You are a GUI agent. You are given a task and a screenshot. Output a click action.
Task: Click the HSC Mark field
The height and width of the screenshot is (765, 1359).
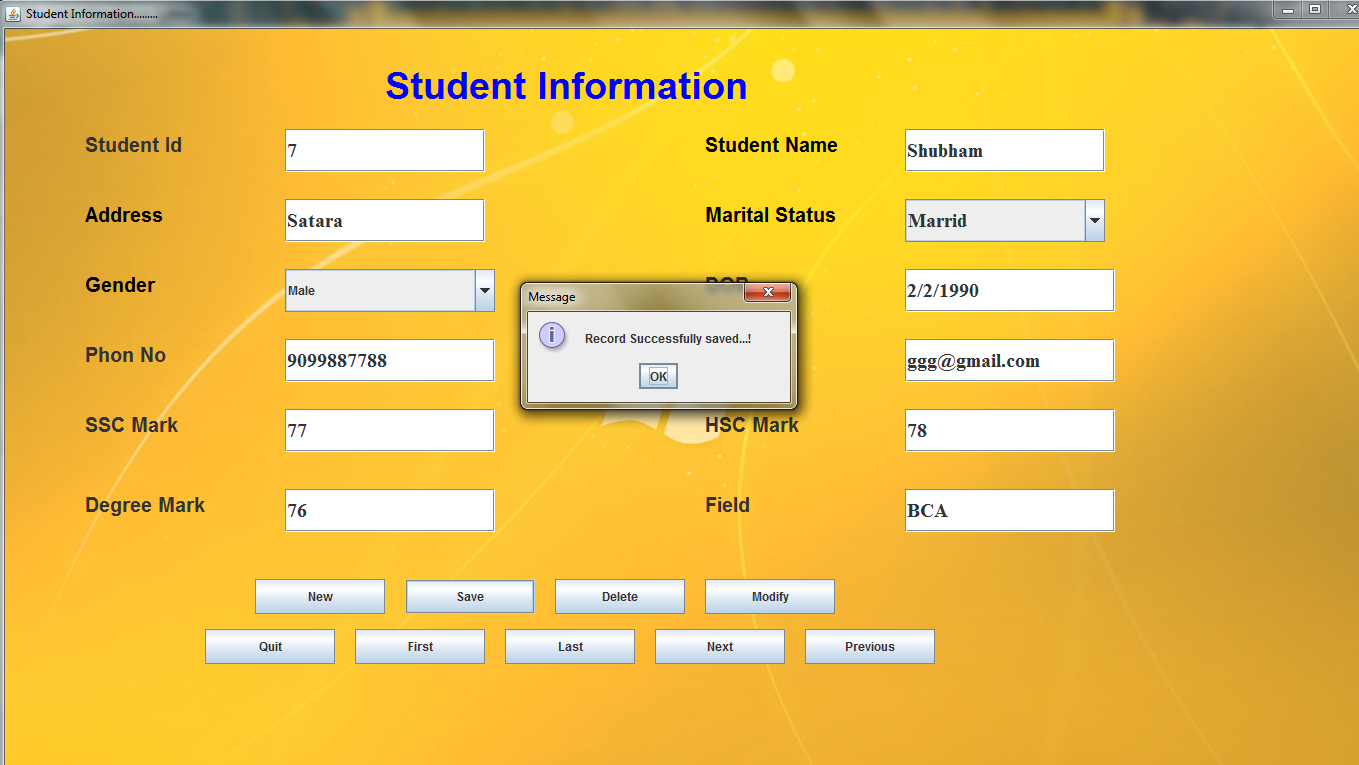[x=1010, y=430]
